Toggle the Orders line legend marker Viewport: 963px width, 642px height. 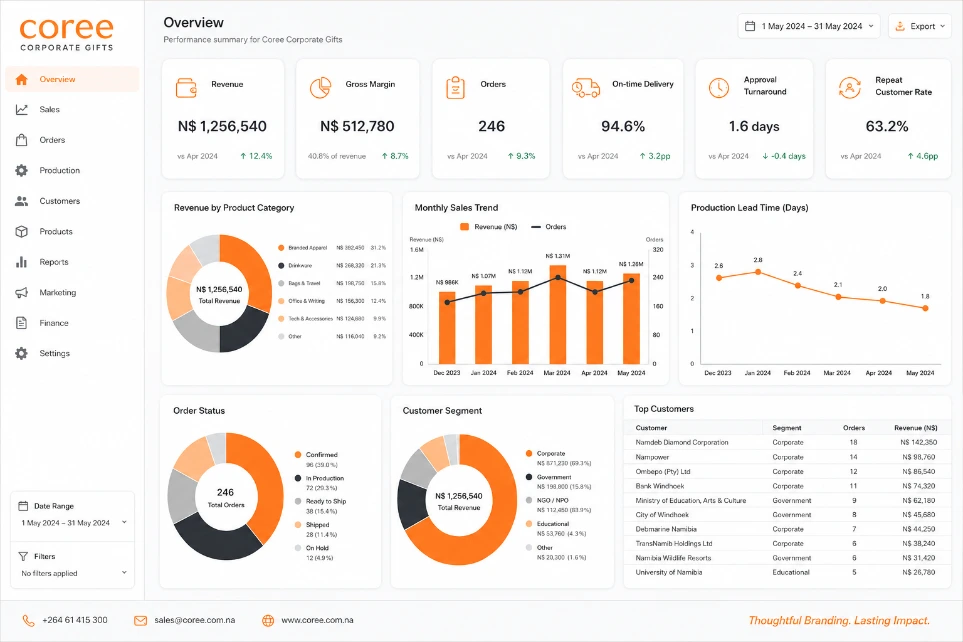536,227
